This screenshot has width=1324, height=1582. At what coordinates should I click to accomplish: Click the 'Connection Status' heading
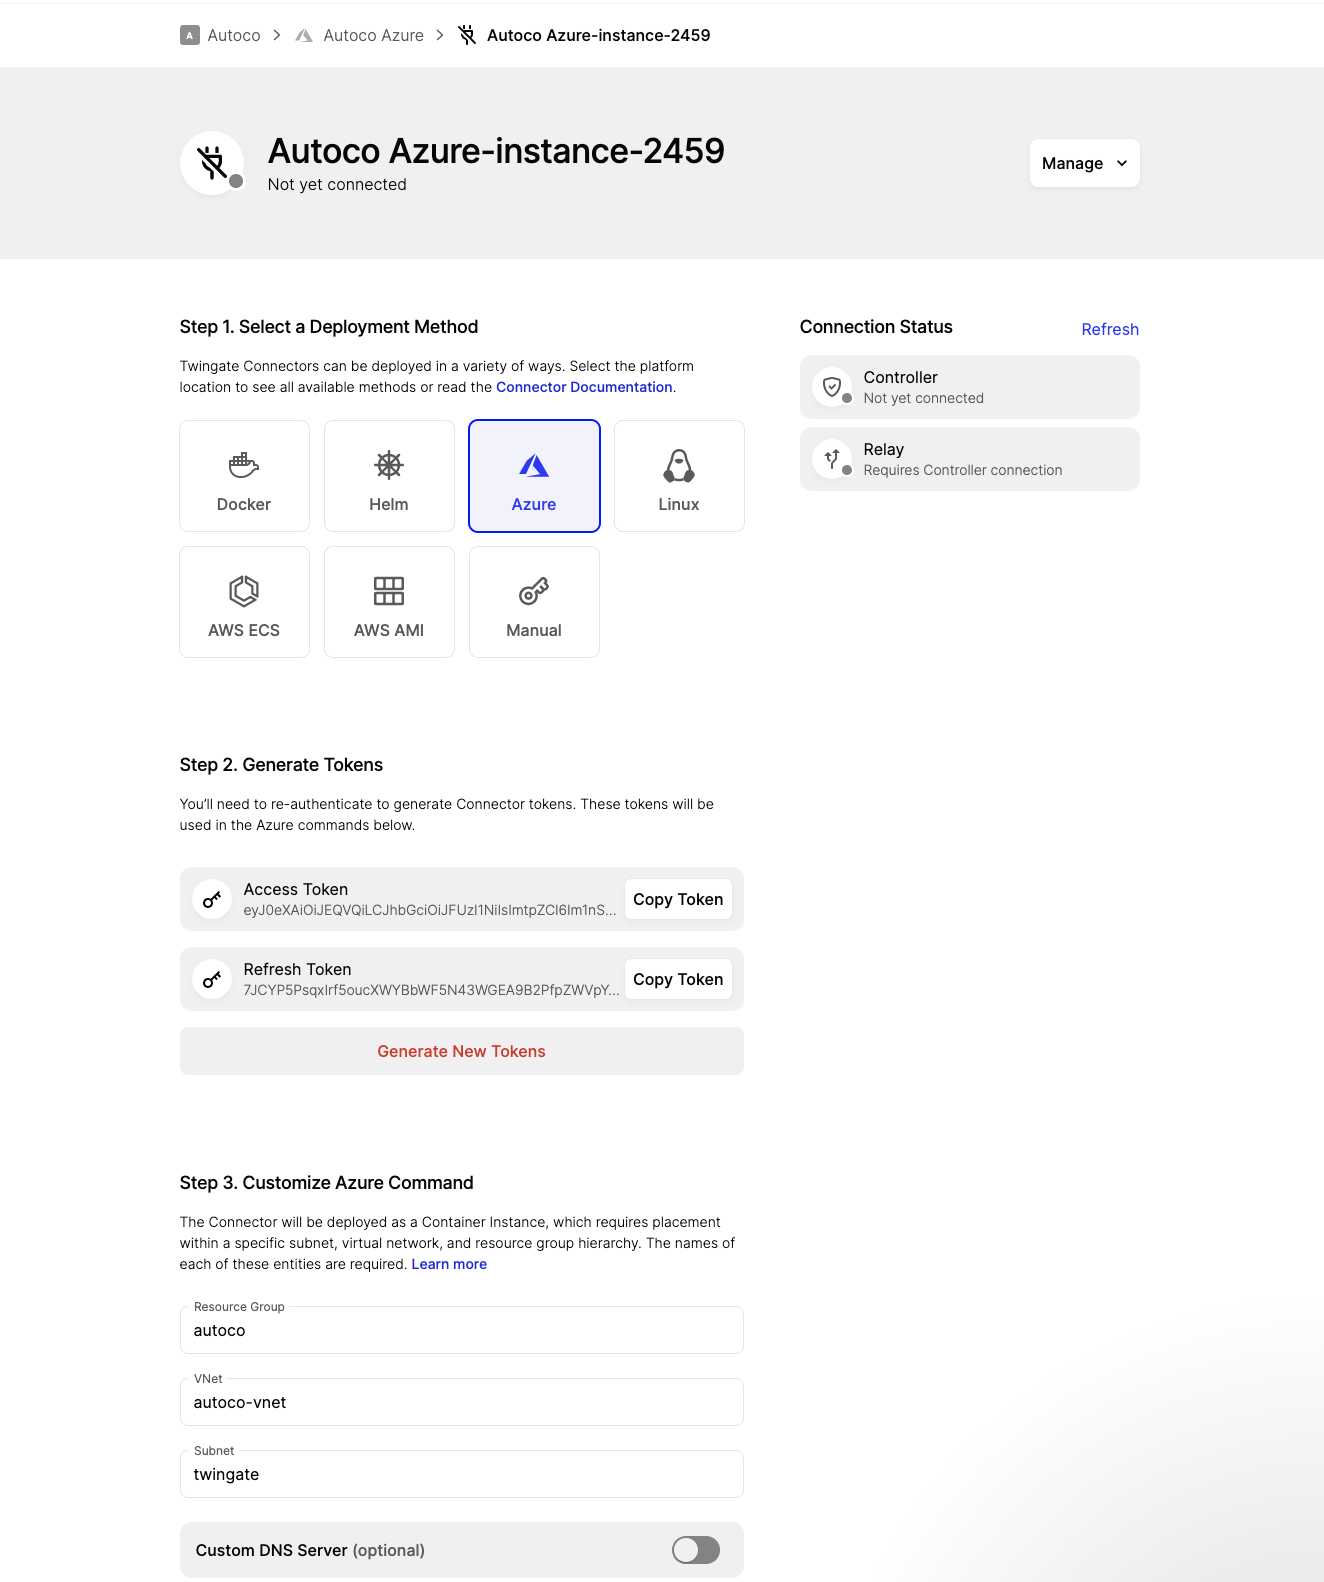pos(876,327)
